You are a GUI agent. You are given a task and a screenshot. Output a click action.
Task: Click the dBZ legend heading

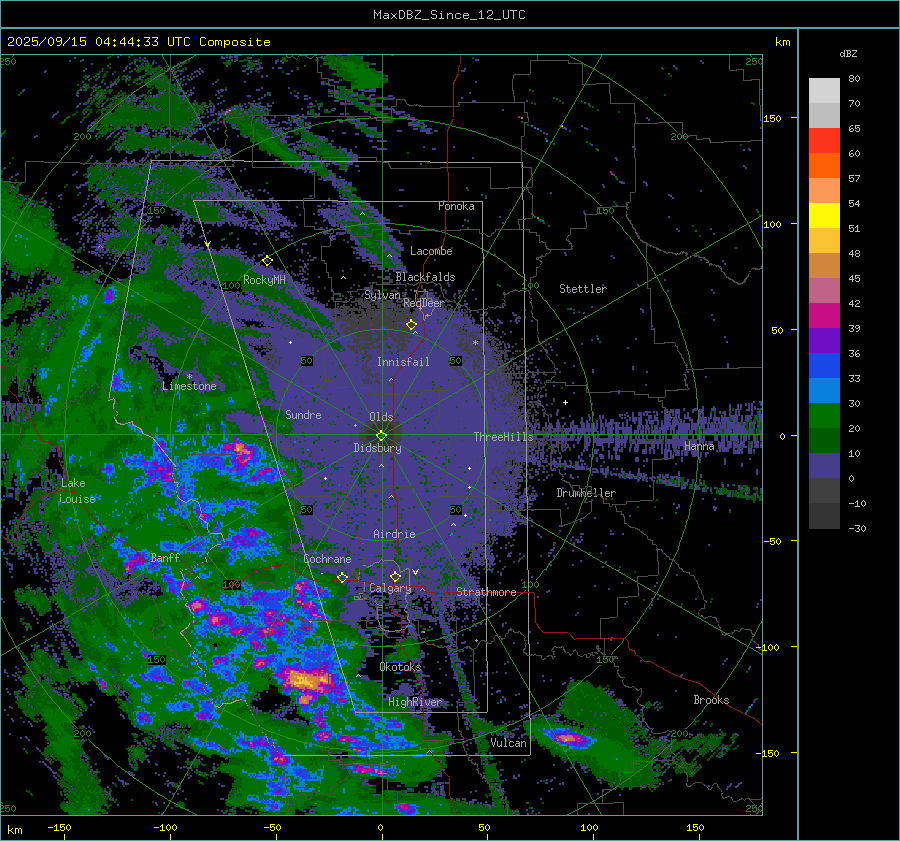tap(848, 53)
